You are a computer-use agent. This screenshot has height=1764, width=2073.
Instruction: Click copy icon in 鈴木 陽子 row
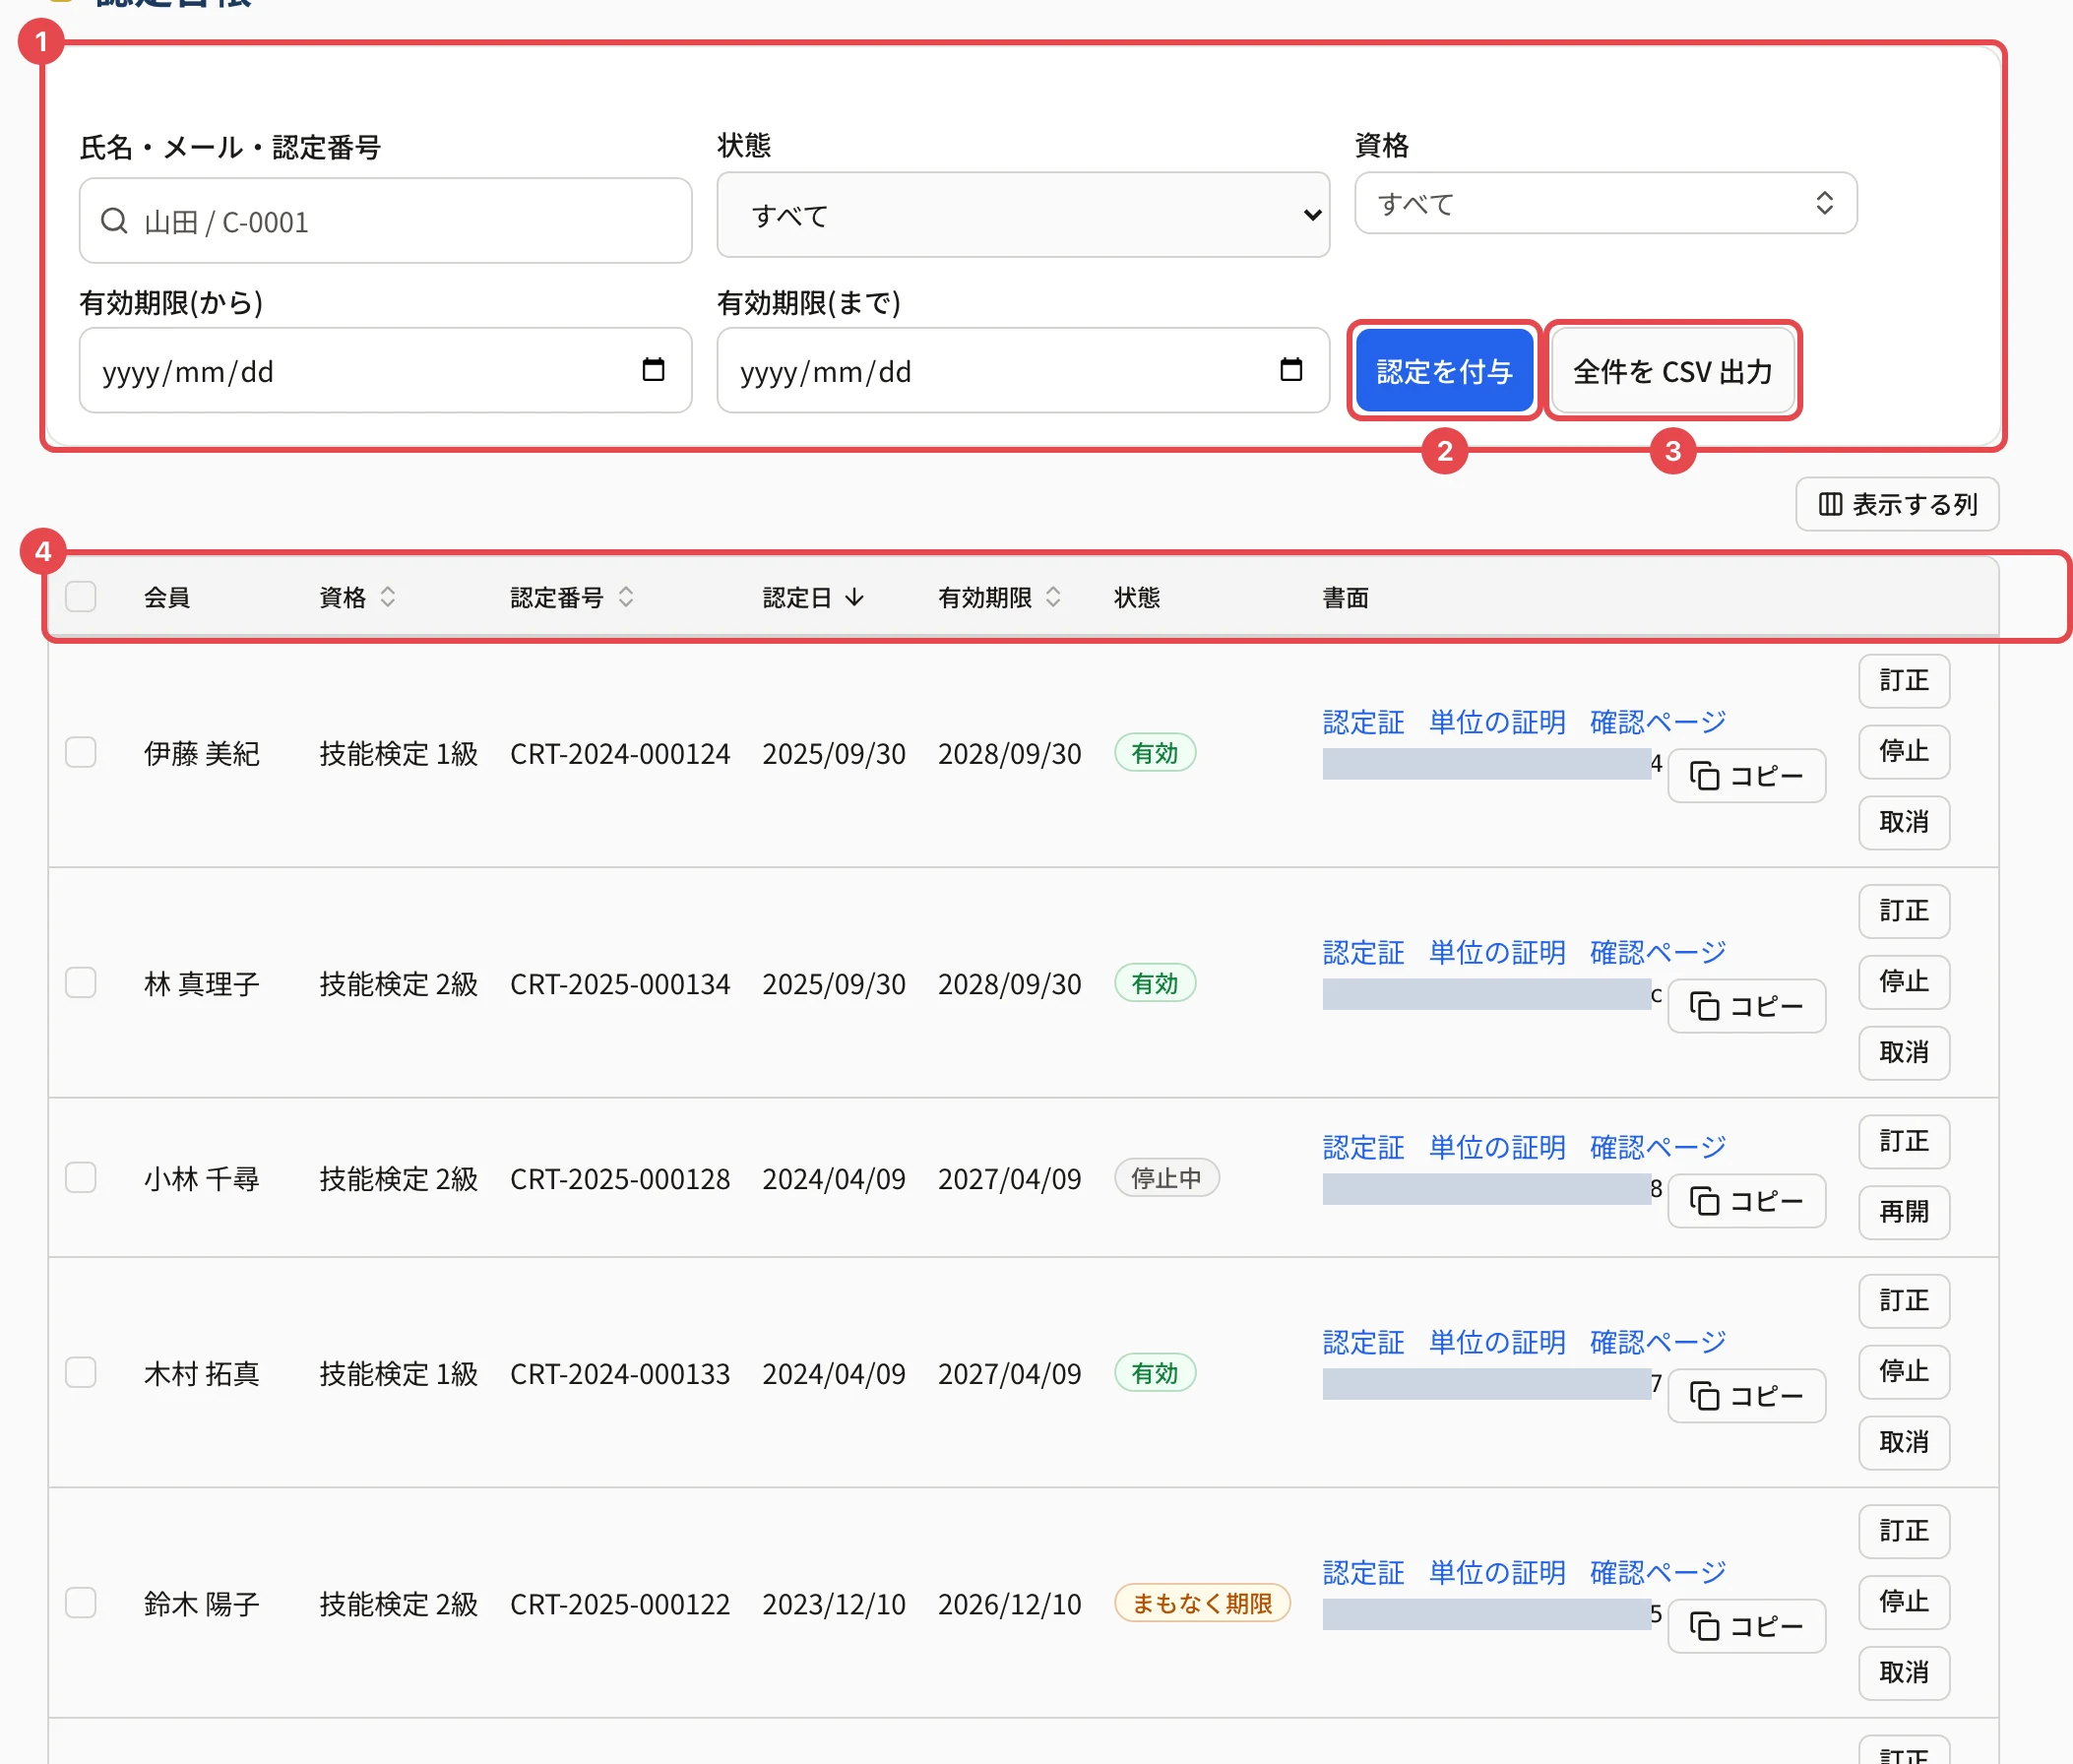point(1704,1626)
